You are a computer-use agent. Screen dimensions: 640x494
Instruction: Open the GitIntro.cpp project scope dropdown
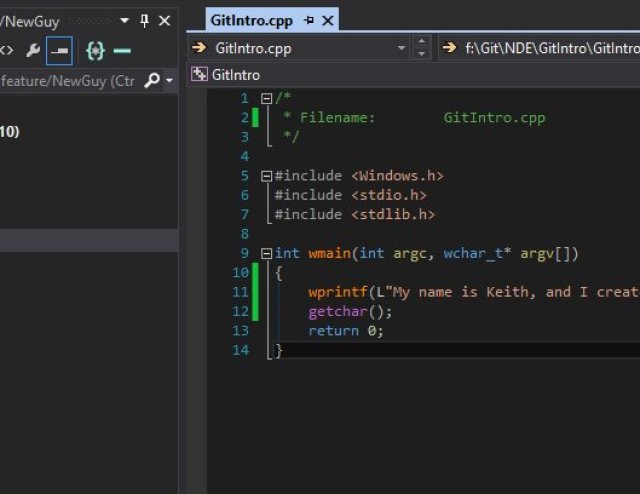402,48
